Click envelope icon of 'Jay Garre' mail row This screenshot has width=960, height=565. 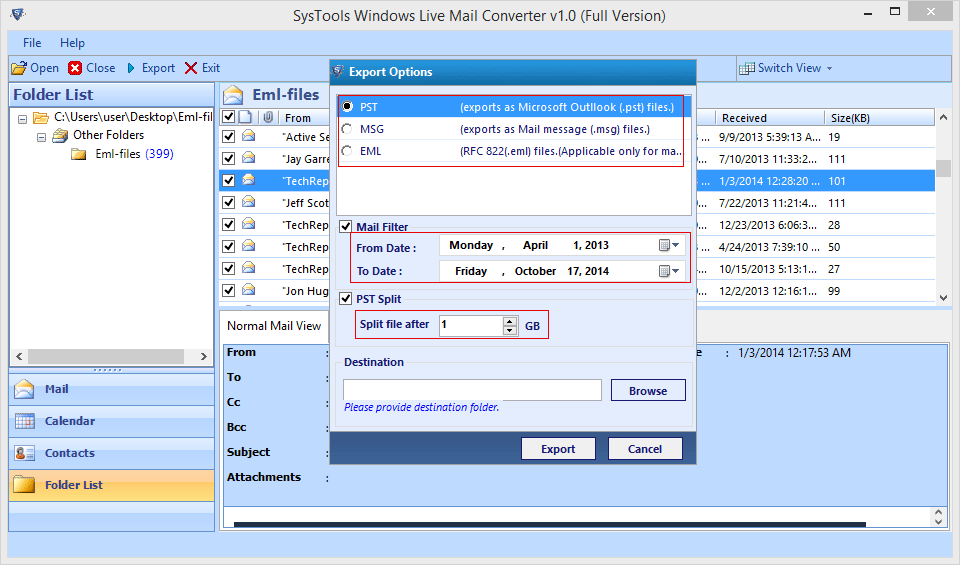(x=249, y=158)
